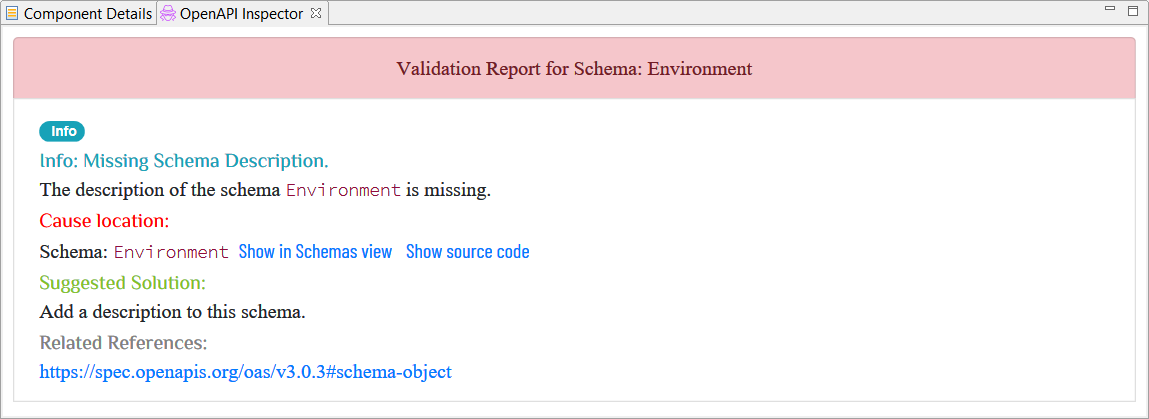Viewport: 1149px width, 419px height.
Task: Click the red Cause location heading
Action: point(104,220)
